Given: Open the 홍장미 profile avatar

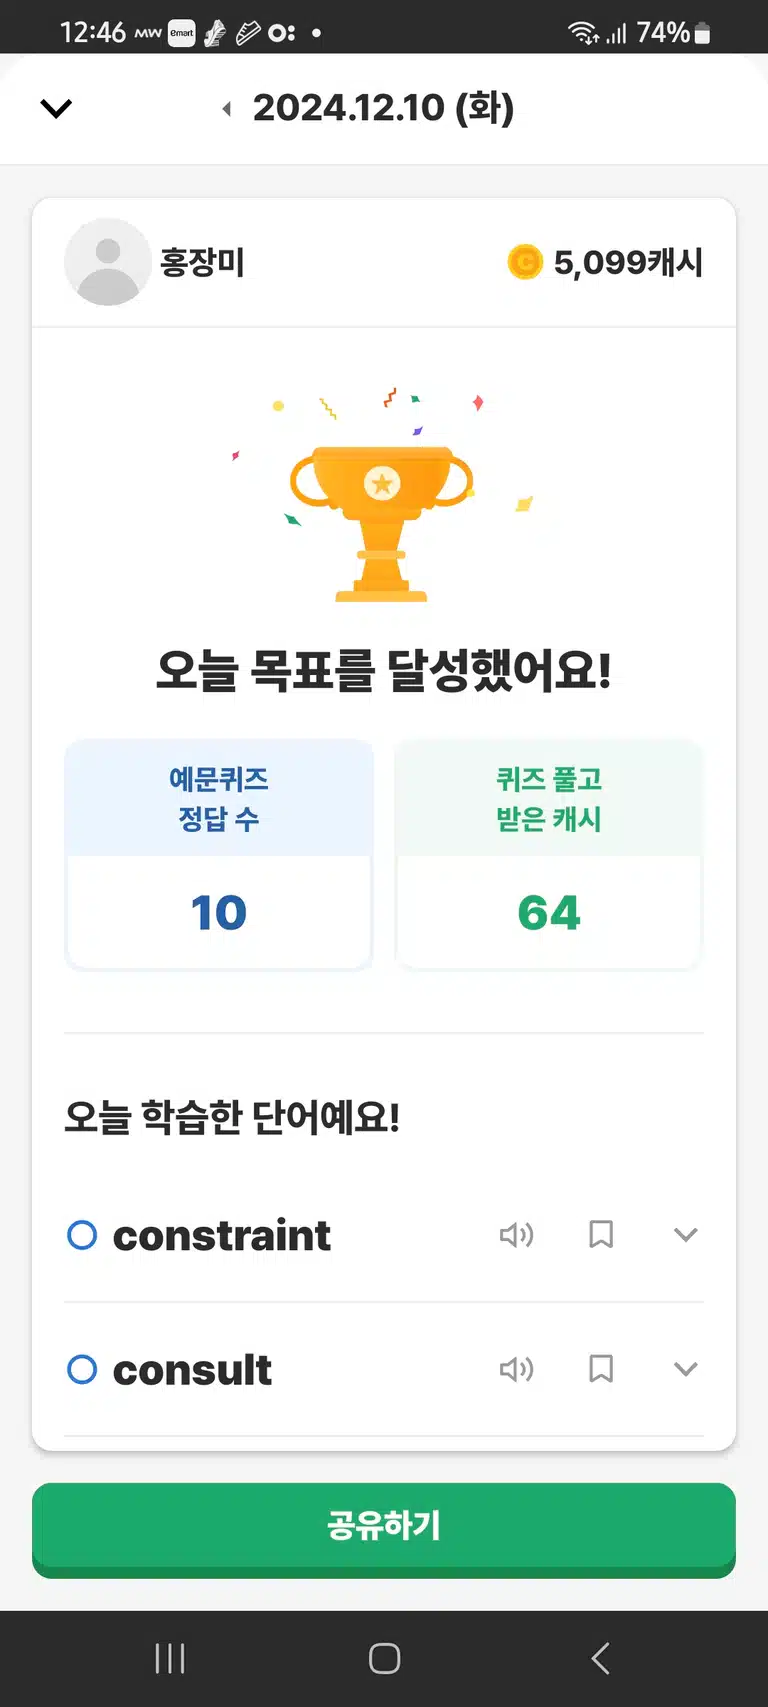Looking at the screenshot, I should pos(108,262).
